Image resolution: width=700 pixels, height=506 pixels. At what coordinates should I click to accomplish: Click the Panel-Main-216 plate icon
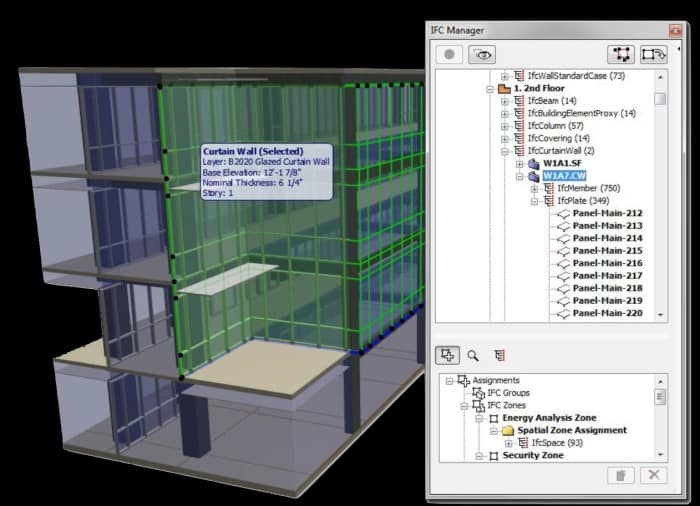point(564,264)
